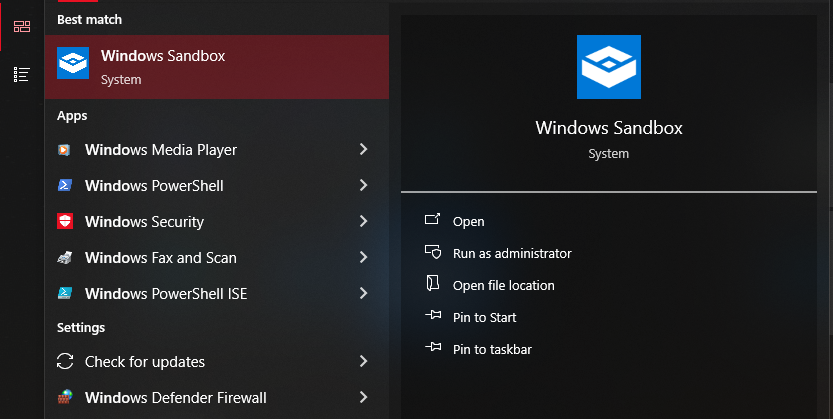Open Windows Fax and Scan result
The image size is (833, 419).
click(x=217, y=258)
